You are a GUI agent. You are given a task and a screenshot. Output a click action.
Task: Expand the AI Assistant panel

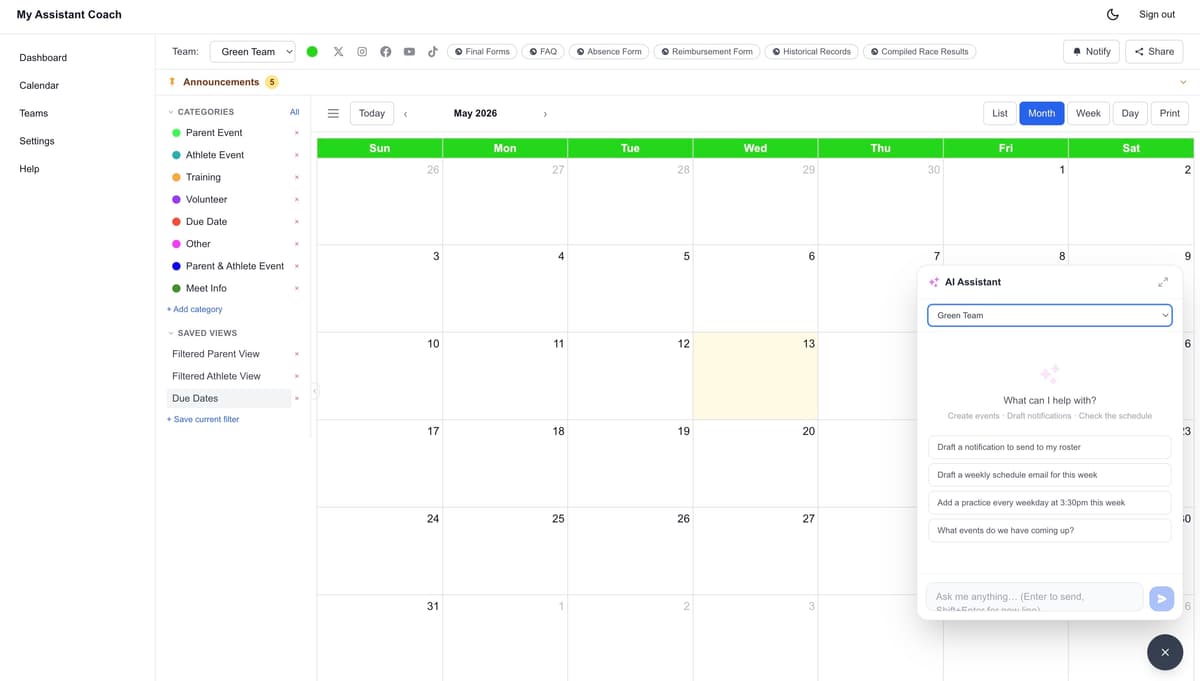click(x=1163, y=282)
